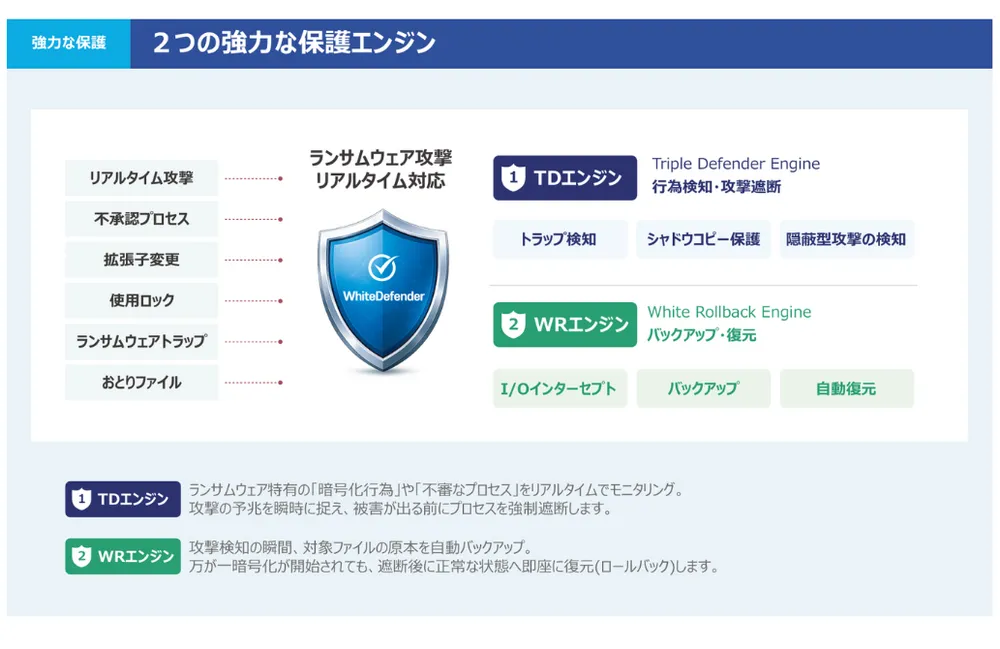The width and height of the screenshot is (1000, 649).
Task: Click the WhiteDefender shield logo
Action: click(x=383, y=291)
